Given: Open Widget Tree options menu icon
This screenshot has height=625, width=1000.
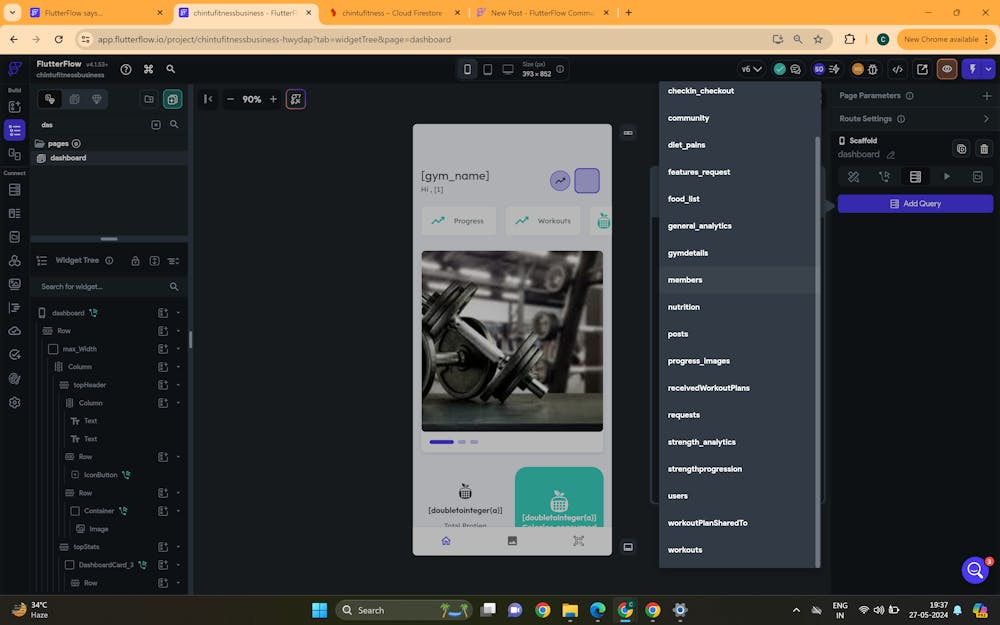Looking at the screenshot, I should pos(173,261).
